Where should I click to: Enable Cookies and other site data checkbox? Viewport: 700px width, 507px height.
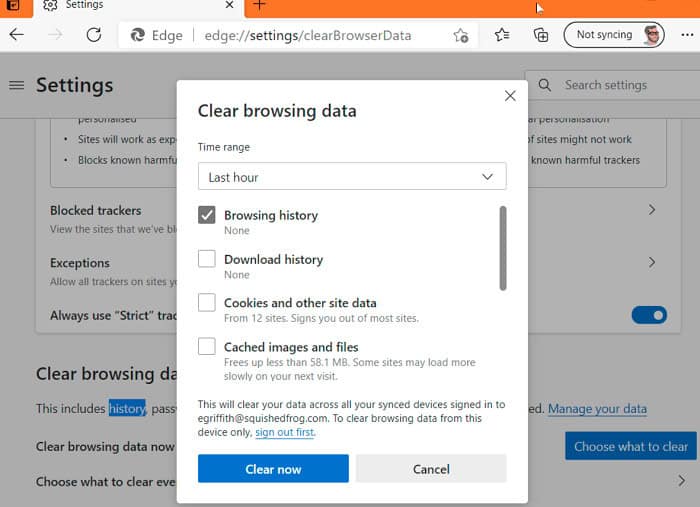pyautogui.click(x=207, y=302)
